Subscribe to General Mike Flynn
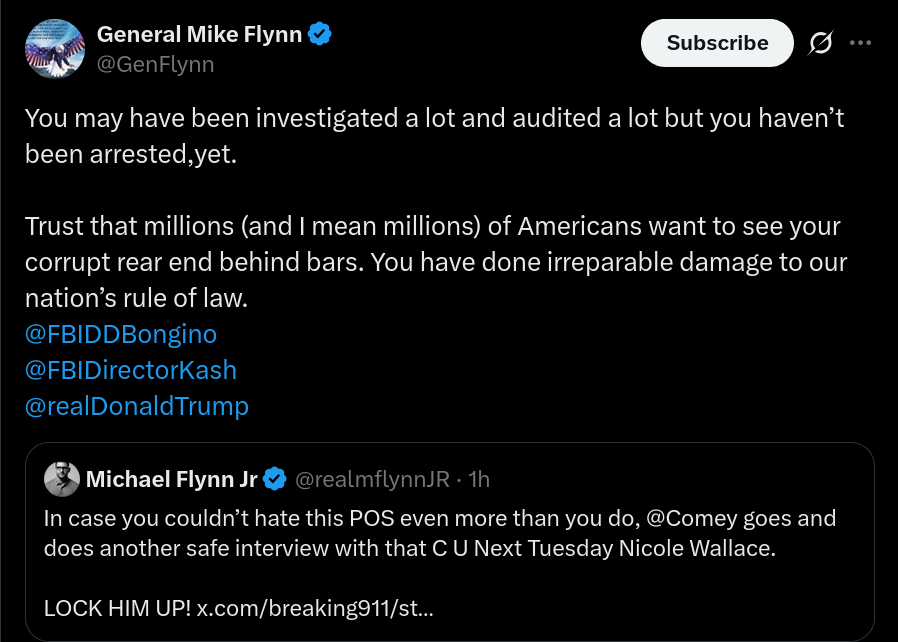Screen dimensions: 898x642 pyautogui.click(x=717, y=43)
